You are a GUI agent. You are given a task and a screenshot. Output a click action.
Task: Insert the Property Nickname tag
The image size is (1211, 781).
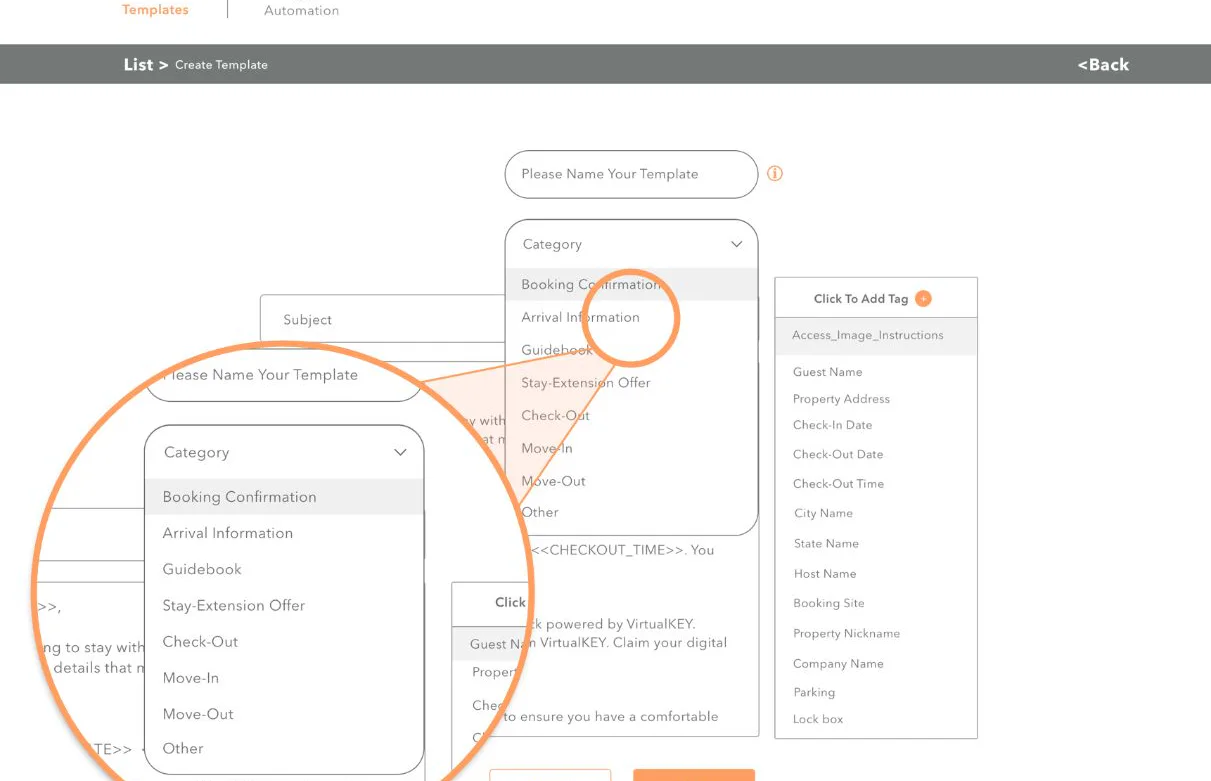click(x=846, y=633)
